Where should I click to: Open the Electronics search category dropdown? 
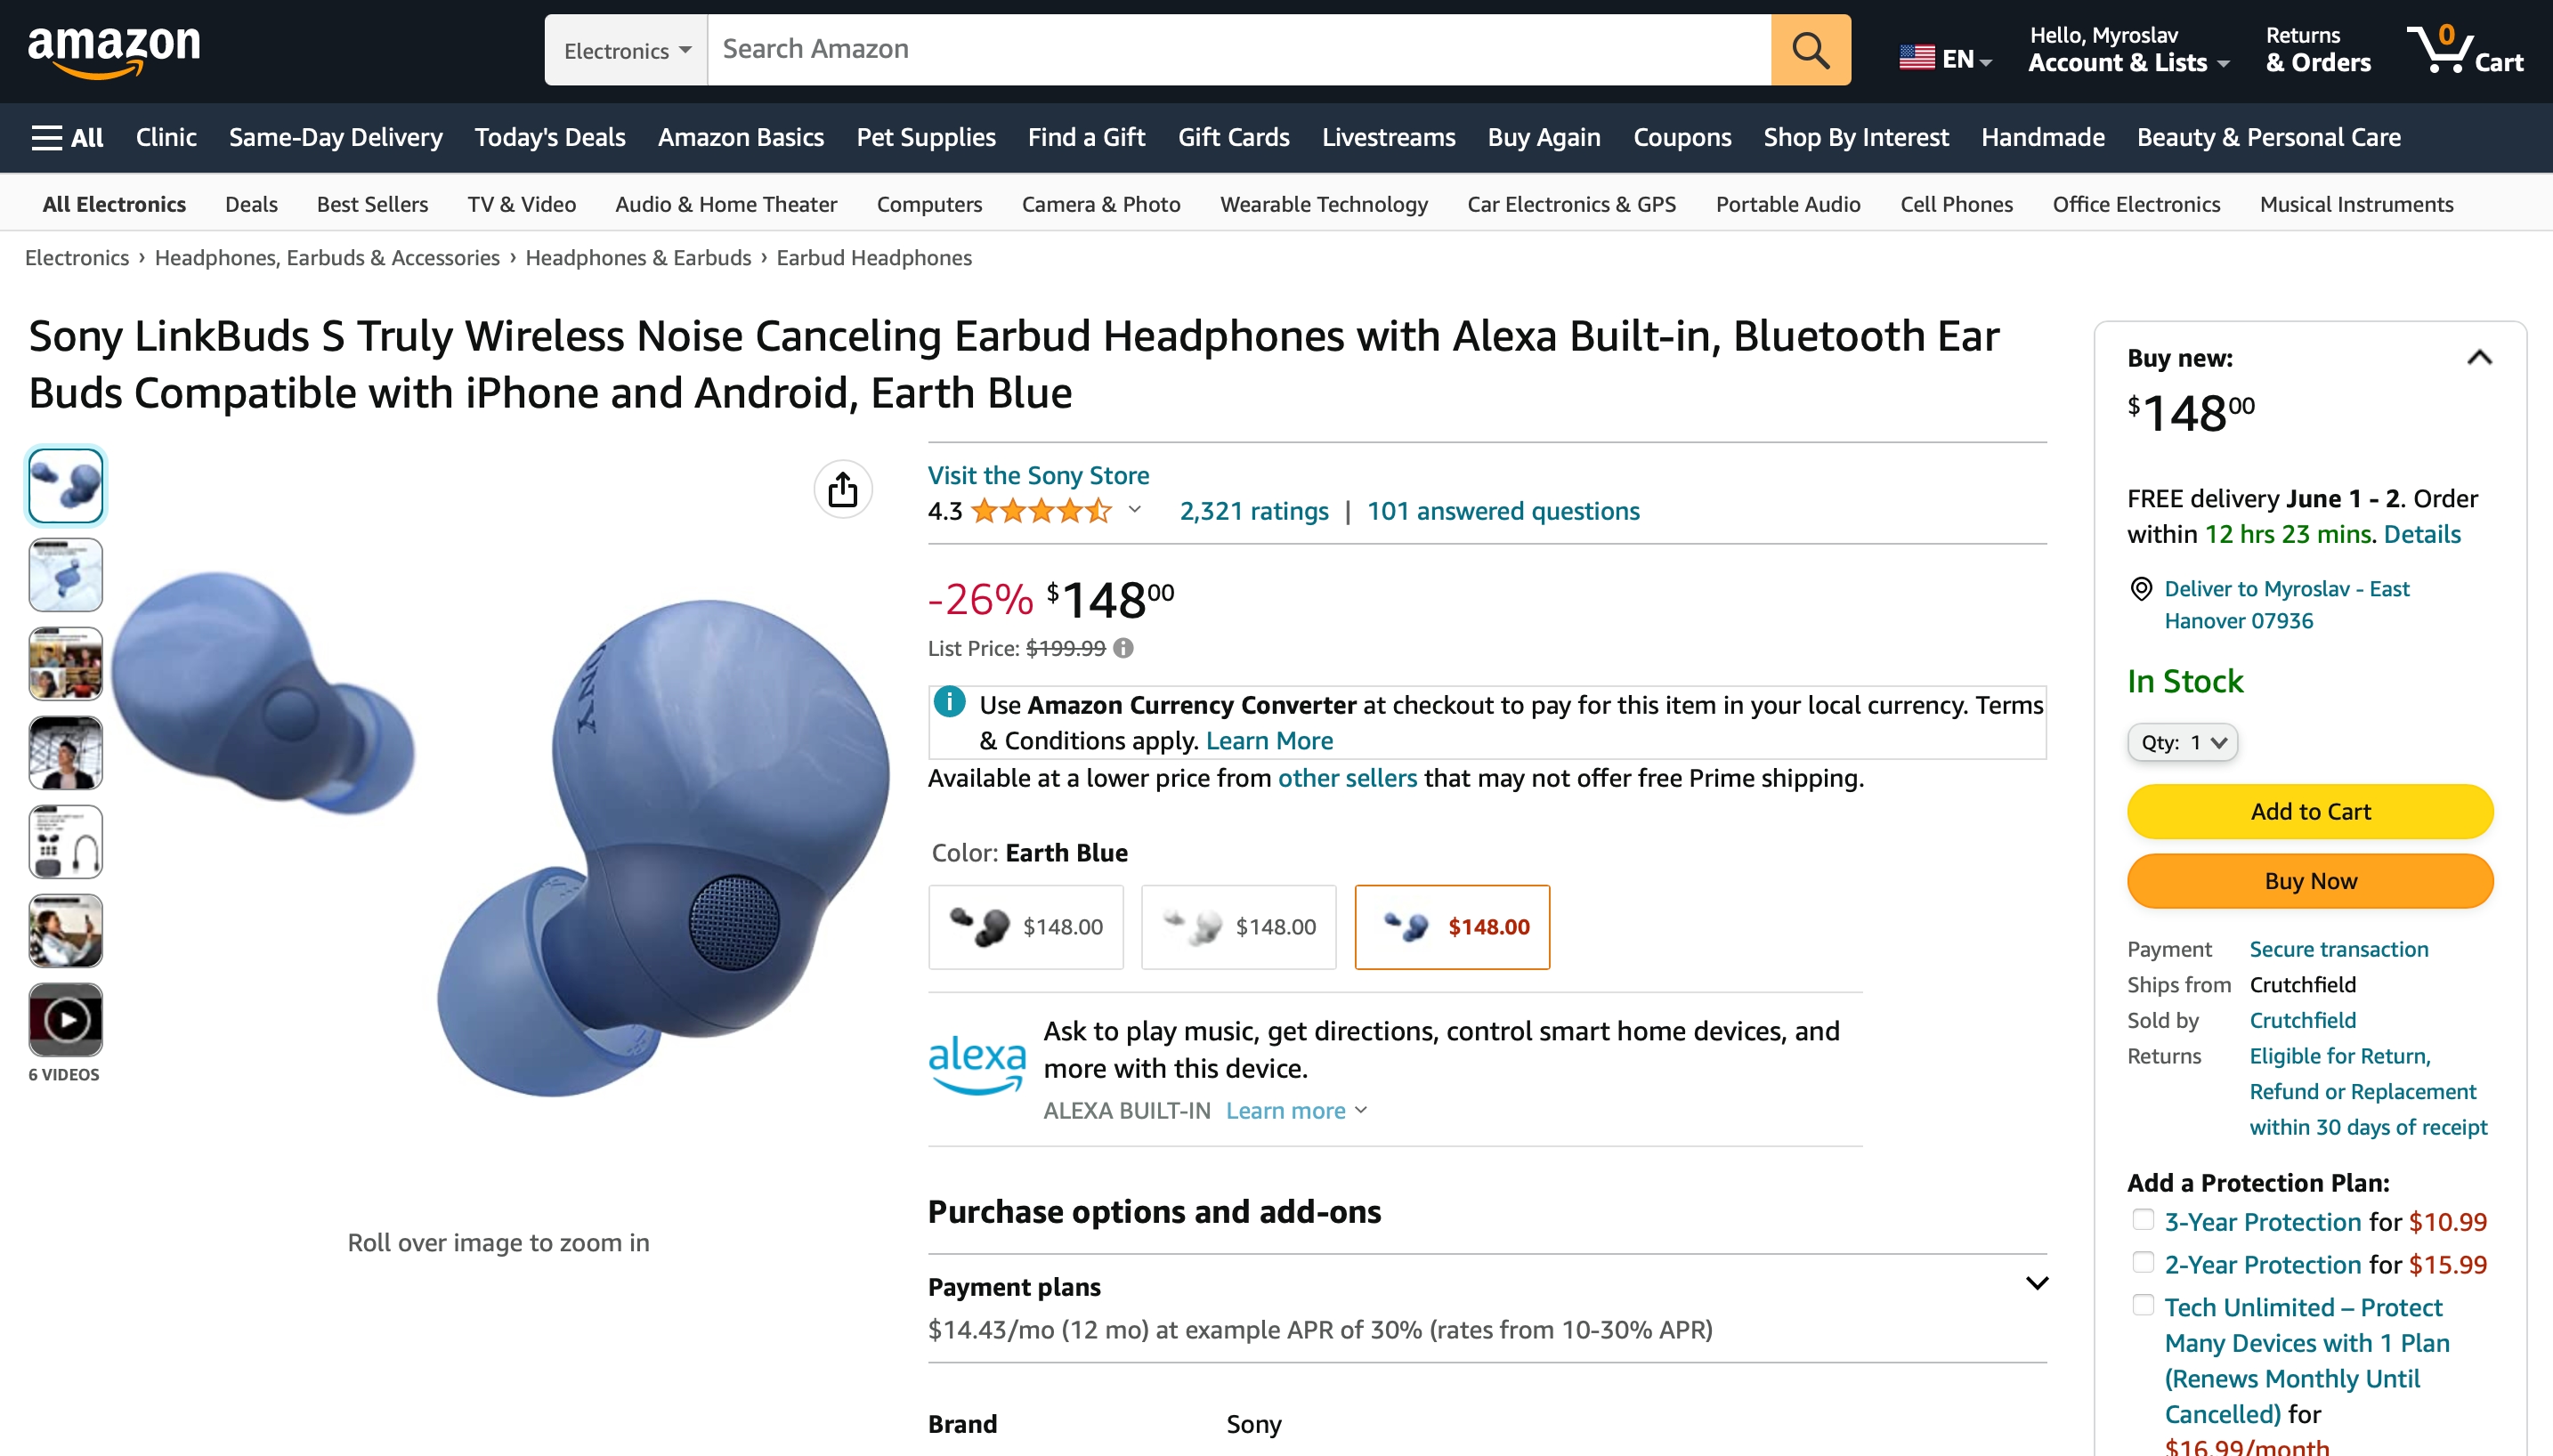(x=626, y=50)
